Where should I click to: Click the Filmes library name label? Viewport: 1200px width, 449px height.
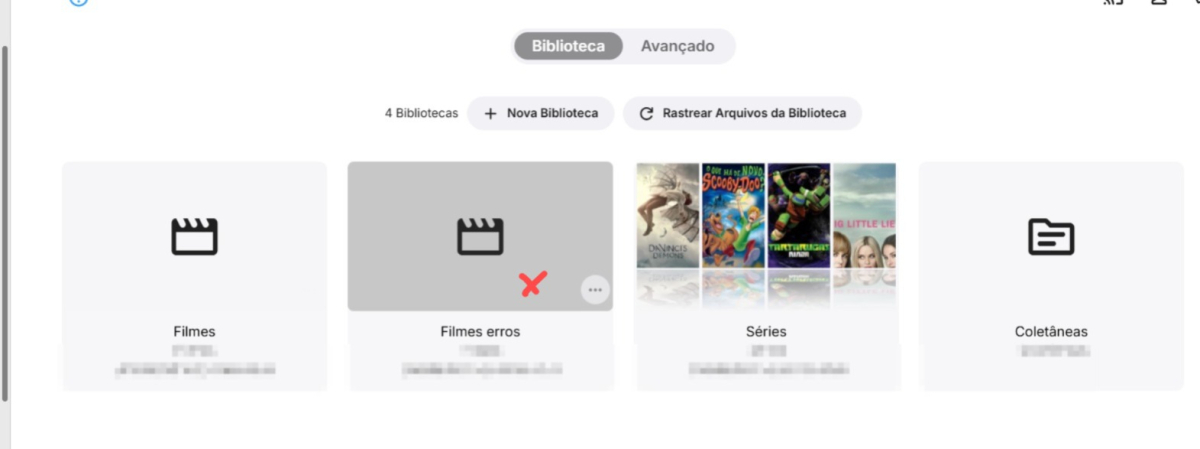pyautogui.click(x=194, y=332)
